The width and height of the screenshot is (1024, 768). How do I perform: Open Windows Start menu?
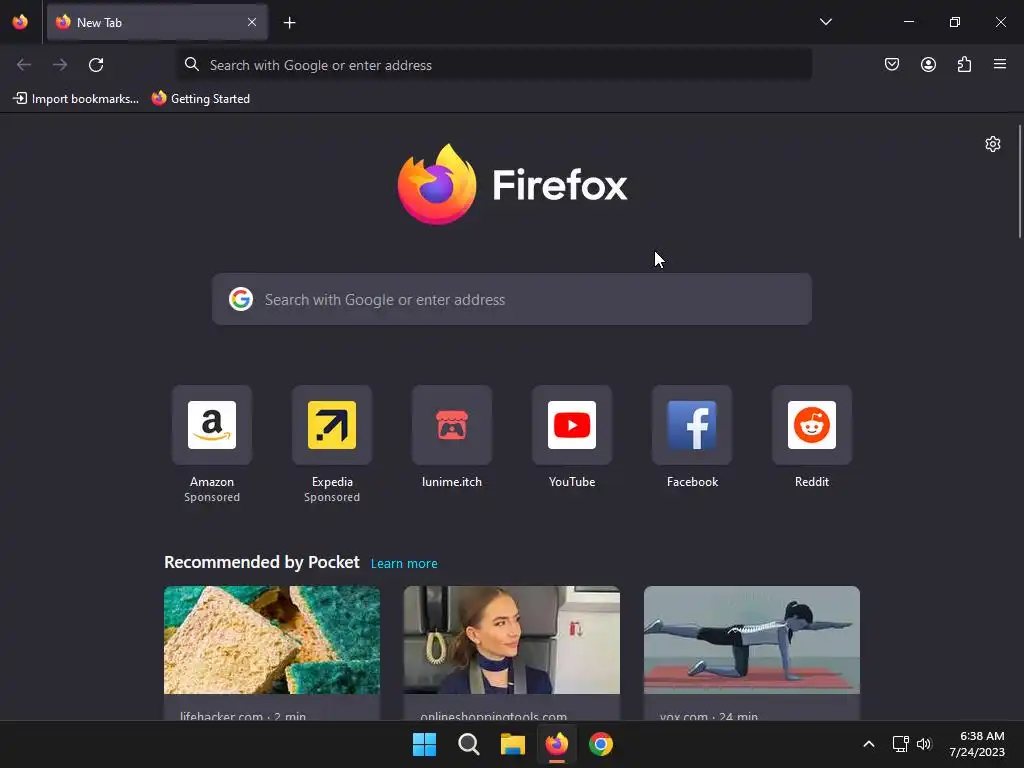424,744
